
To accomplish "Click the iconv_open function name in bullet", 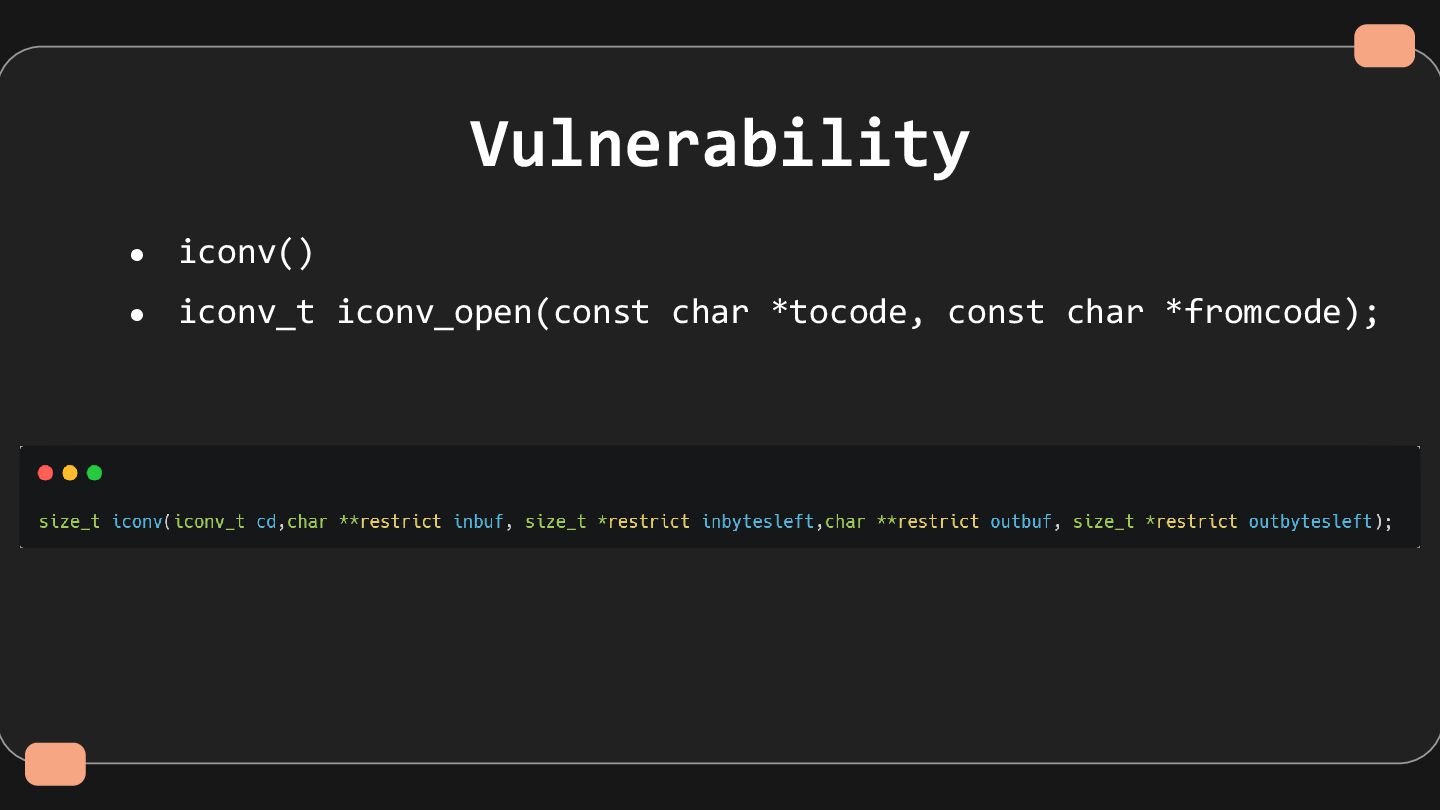I will [434, 312].
